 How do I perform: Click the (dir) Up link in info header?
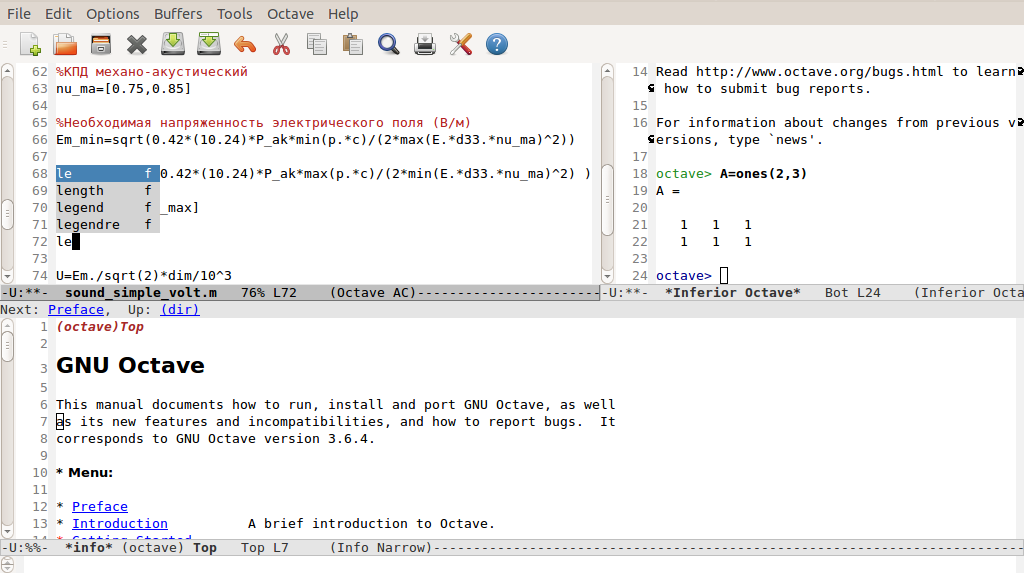[180, 310]
